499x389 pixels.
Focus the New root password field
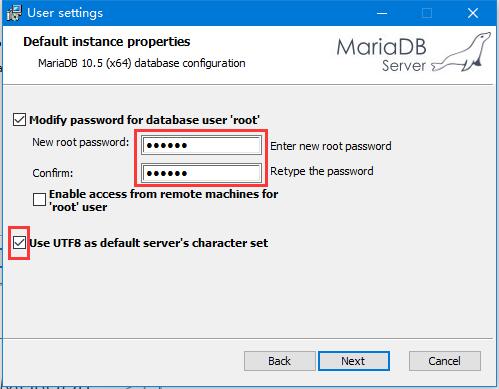pos(201,145)
